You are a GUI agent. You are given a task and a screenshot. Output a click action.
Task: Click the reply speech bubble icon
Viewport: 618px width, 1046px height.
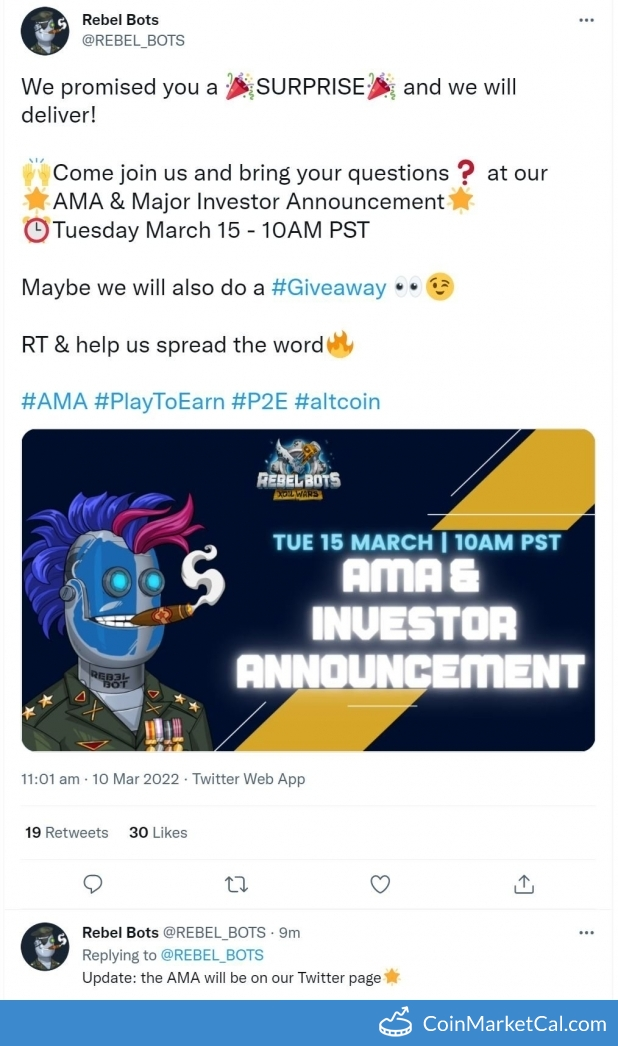[93, 884]
